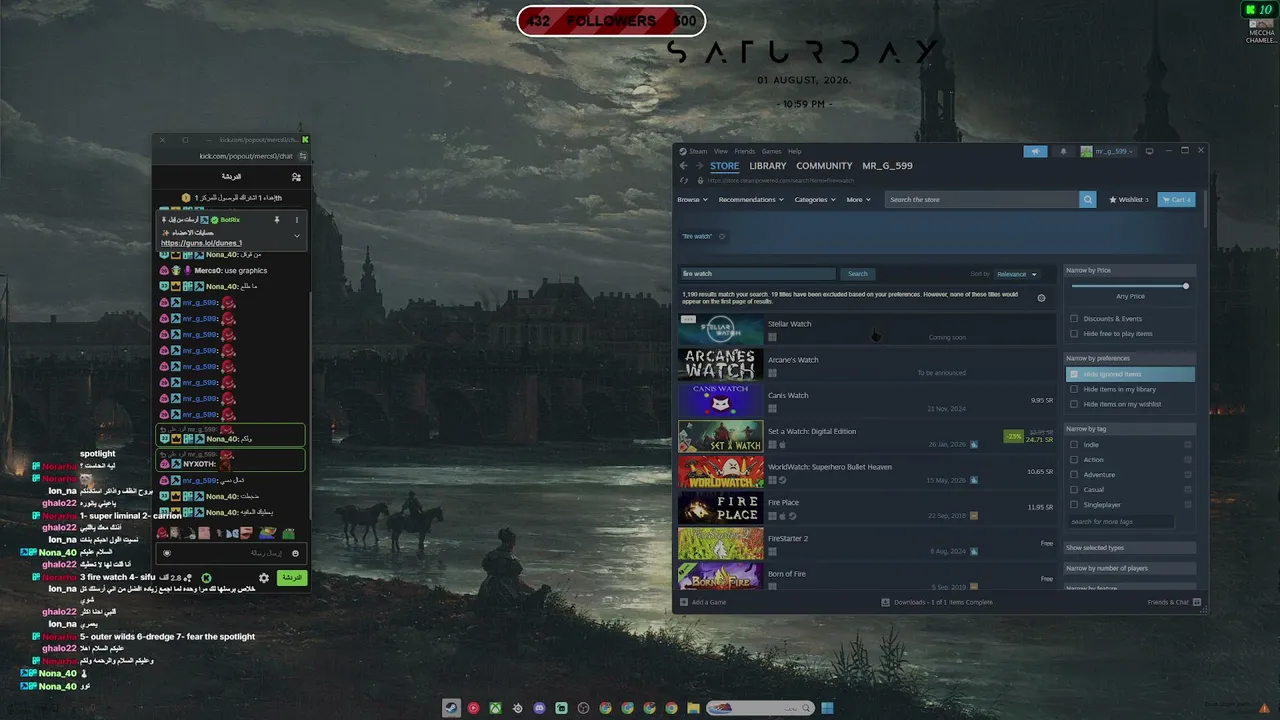Image resolution: width=1280 pixels, height=720 pixels.
Task: Click the Steam back navigation arrow
Action: point(683,166)
